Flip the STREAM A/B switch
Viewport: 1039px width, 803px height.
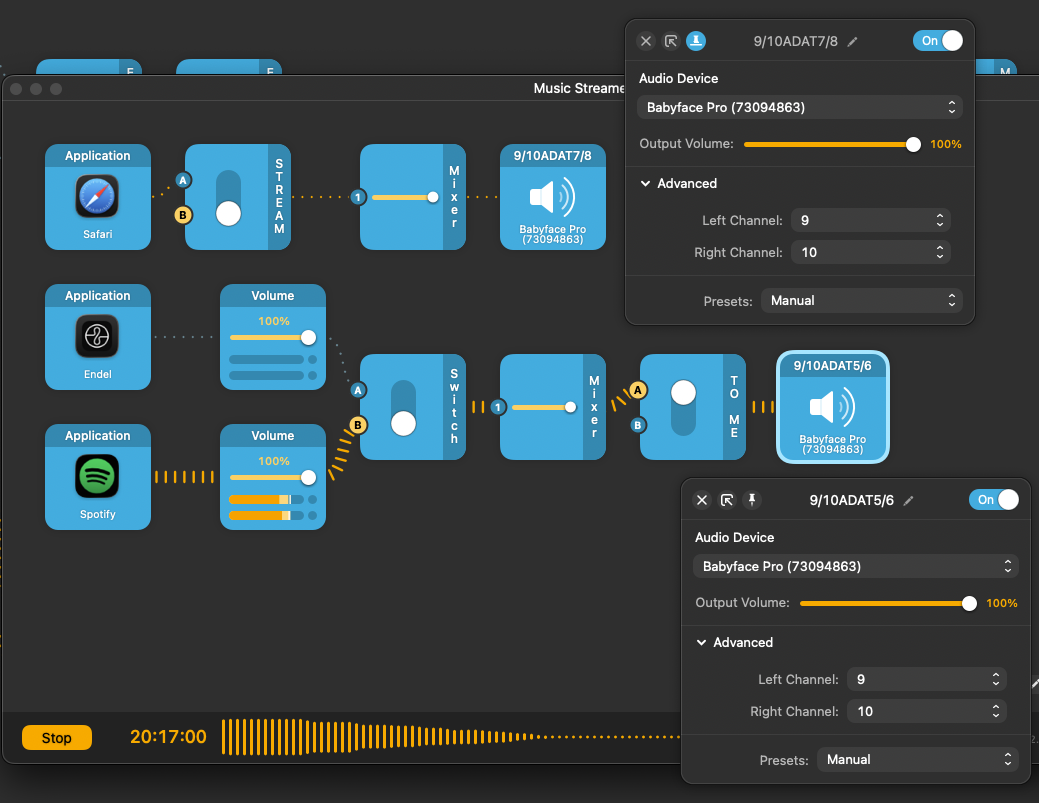tap(229, 197)
